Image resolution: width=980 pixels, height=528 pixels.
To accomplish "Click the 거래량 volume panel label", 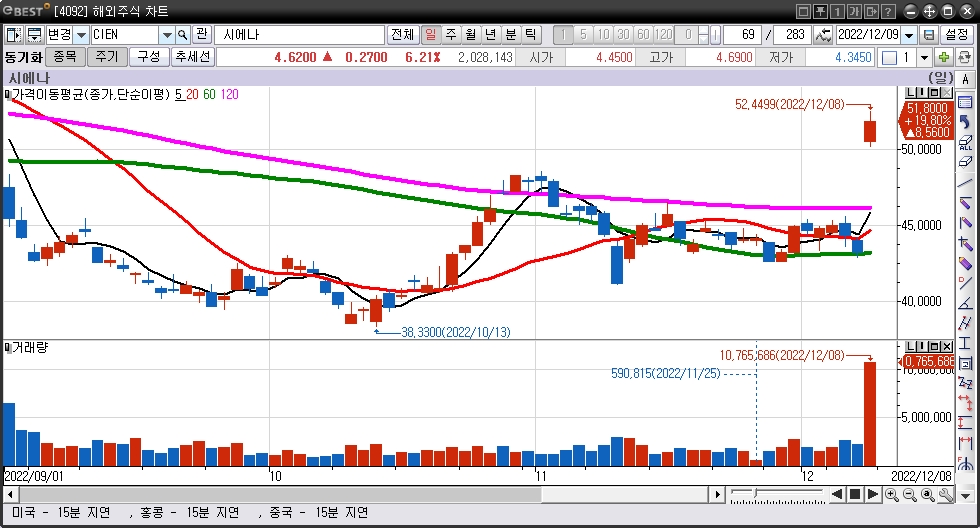I will click(x=30, y=347).
